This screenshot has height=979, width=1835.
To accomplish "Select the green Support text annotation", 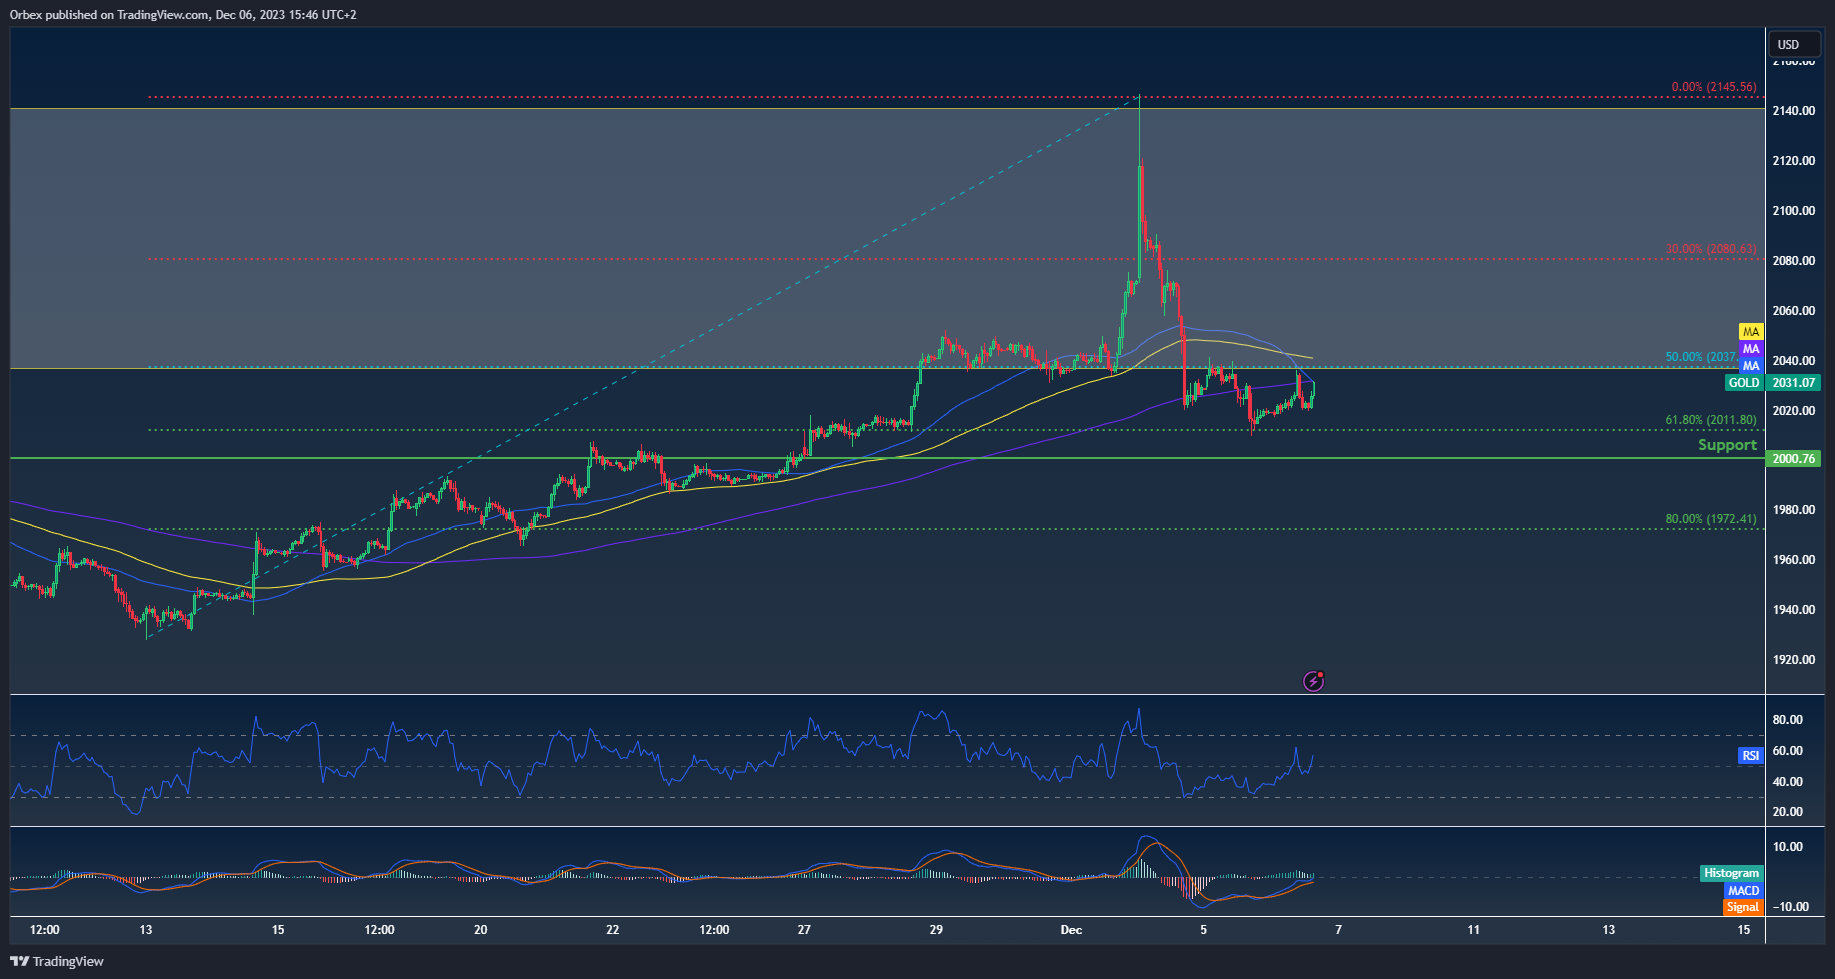I will pos(1727,445).
